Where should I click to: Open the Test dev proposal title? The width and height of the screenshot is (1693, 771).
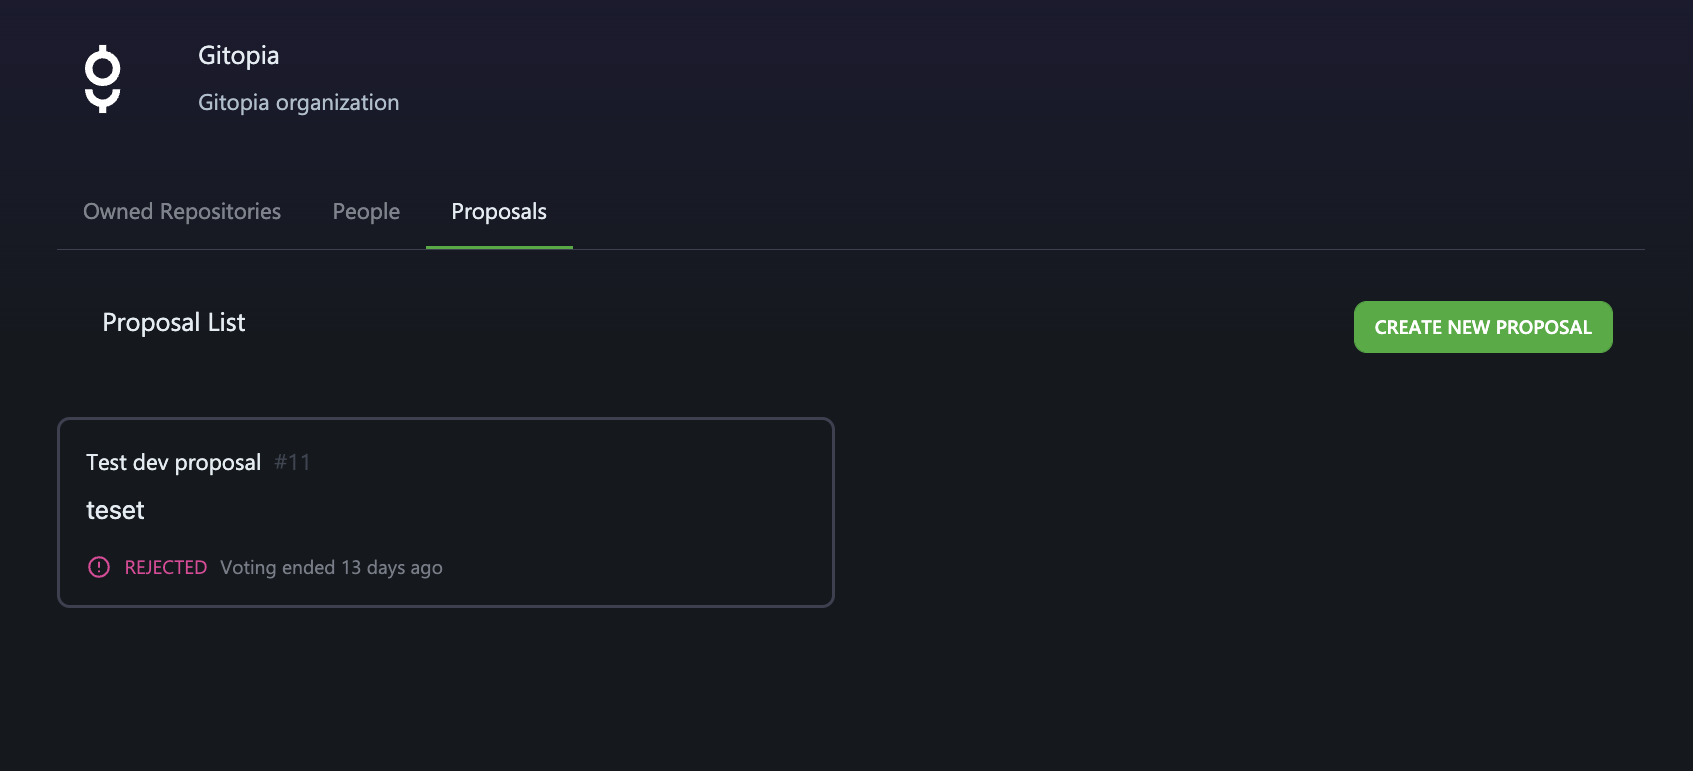tap(173, 462)
